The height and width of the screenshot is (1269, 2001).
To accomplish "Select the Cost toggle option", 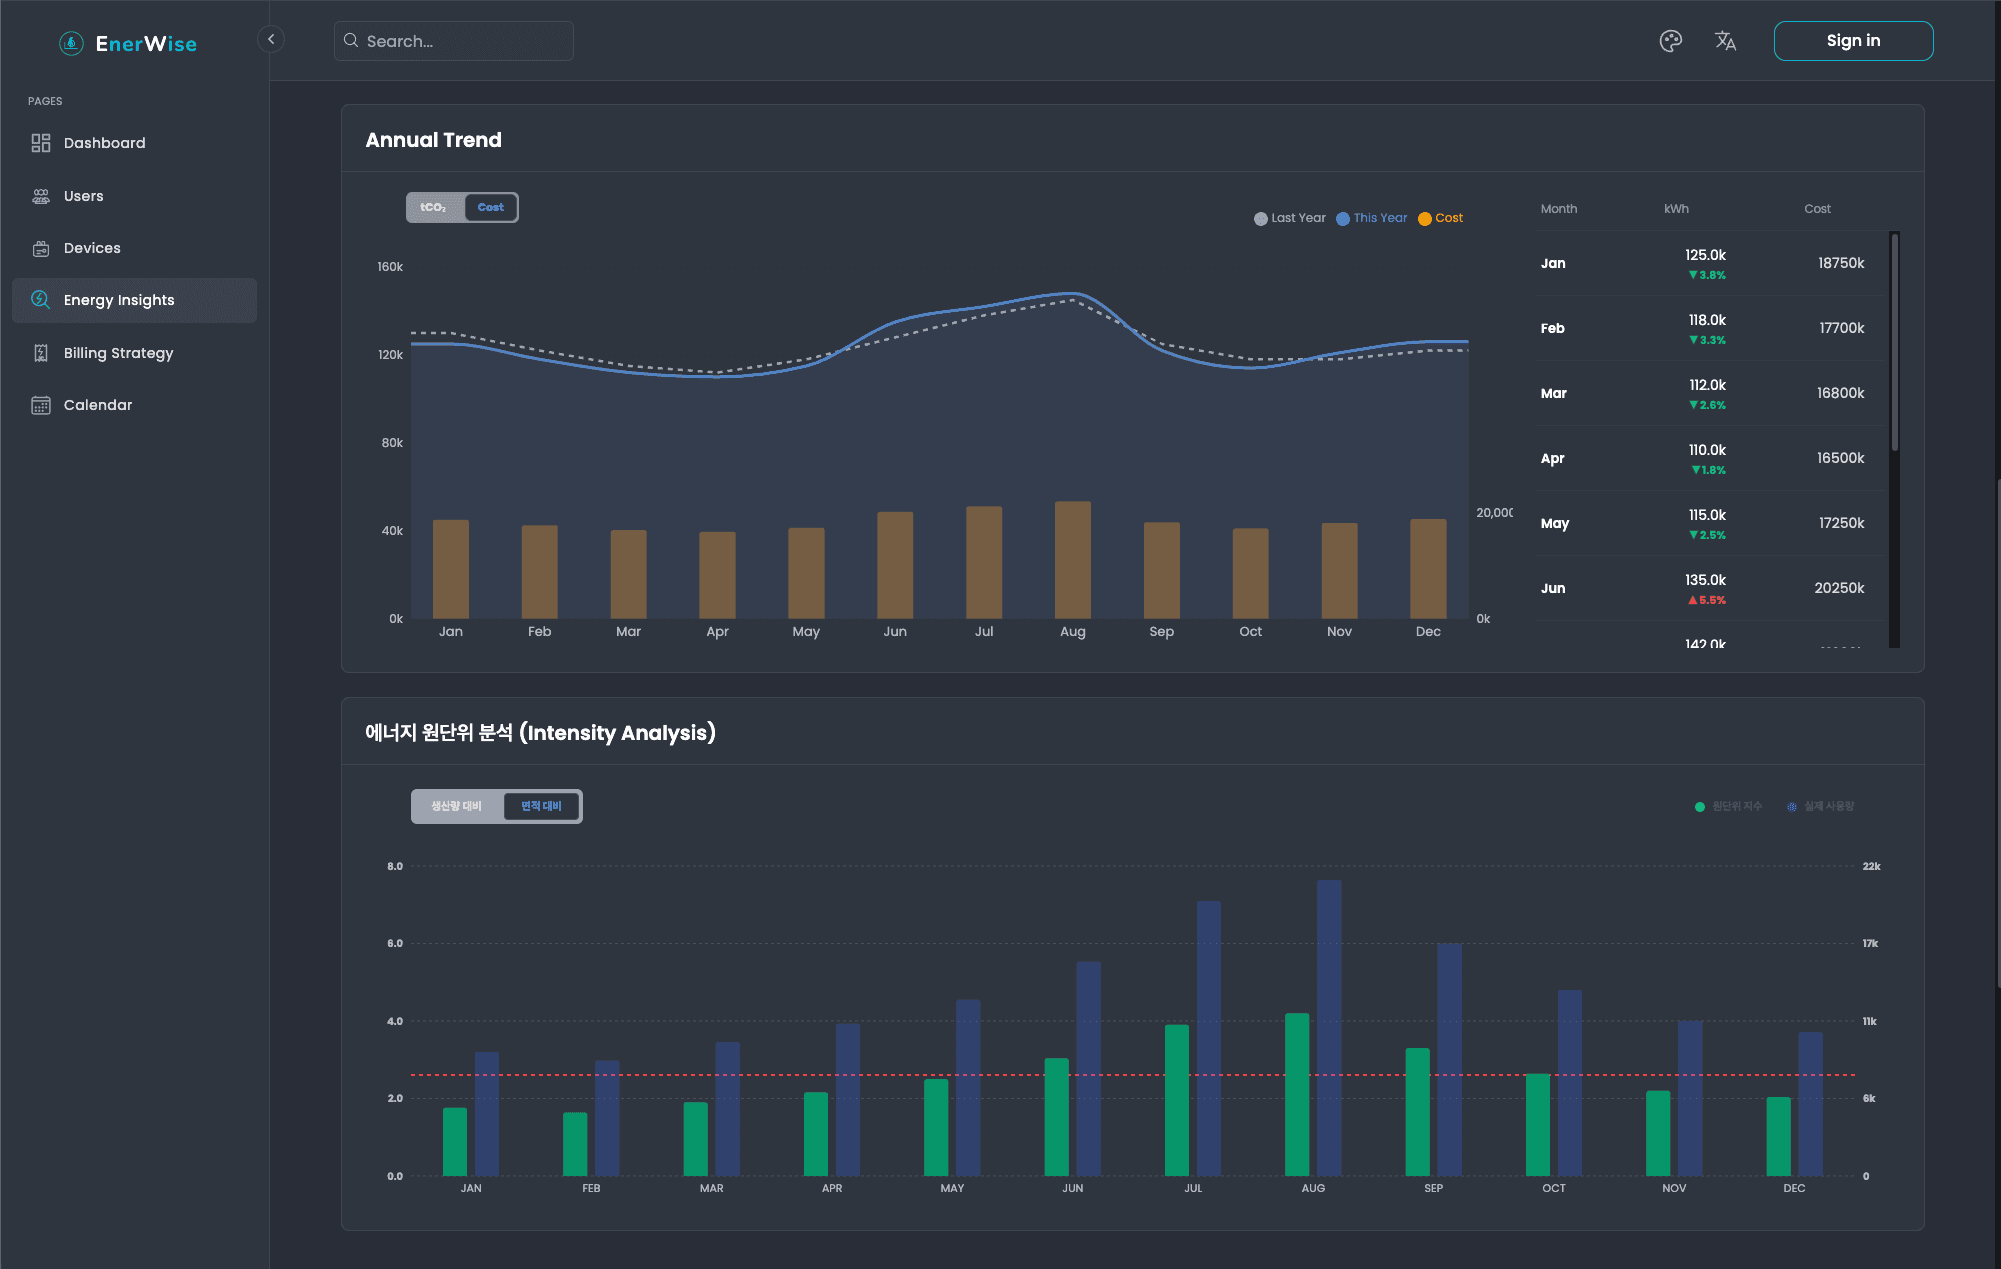I will coord(490,207).
